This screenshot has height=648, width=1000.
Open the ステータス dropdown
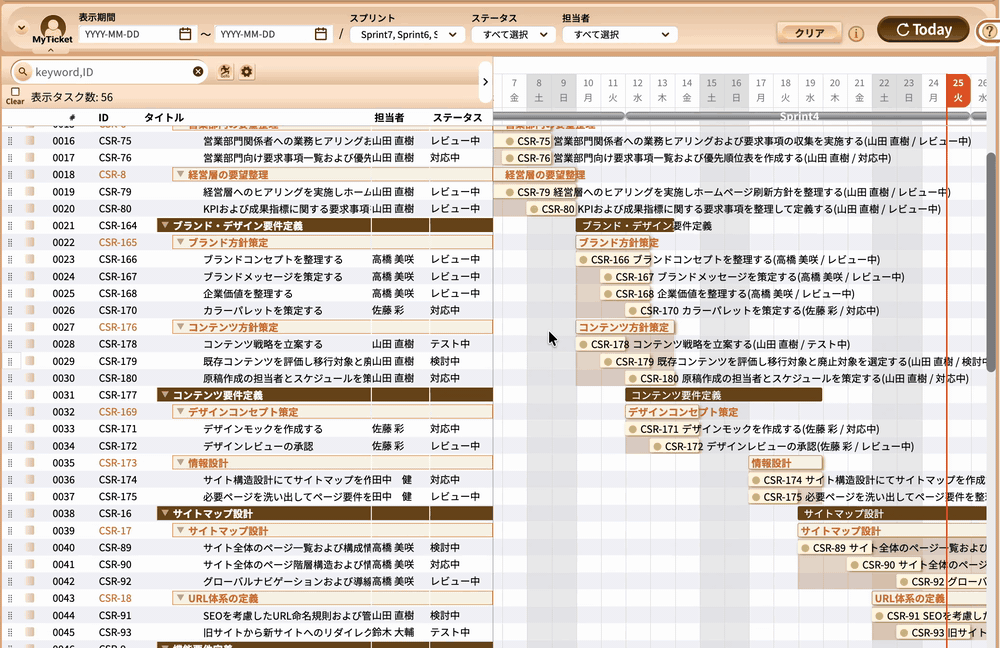[515, 34]
